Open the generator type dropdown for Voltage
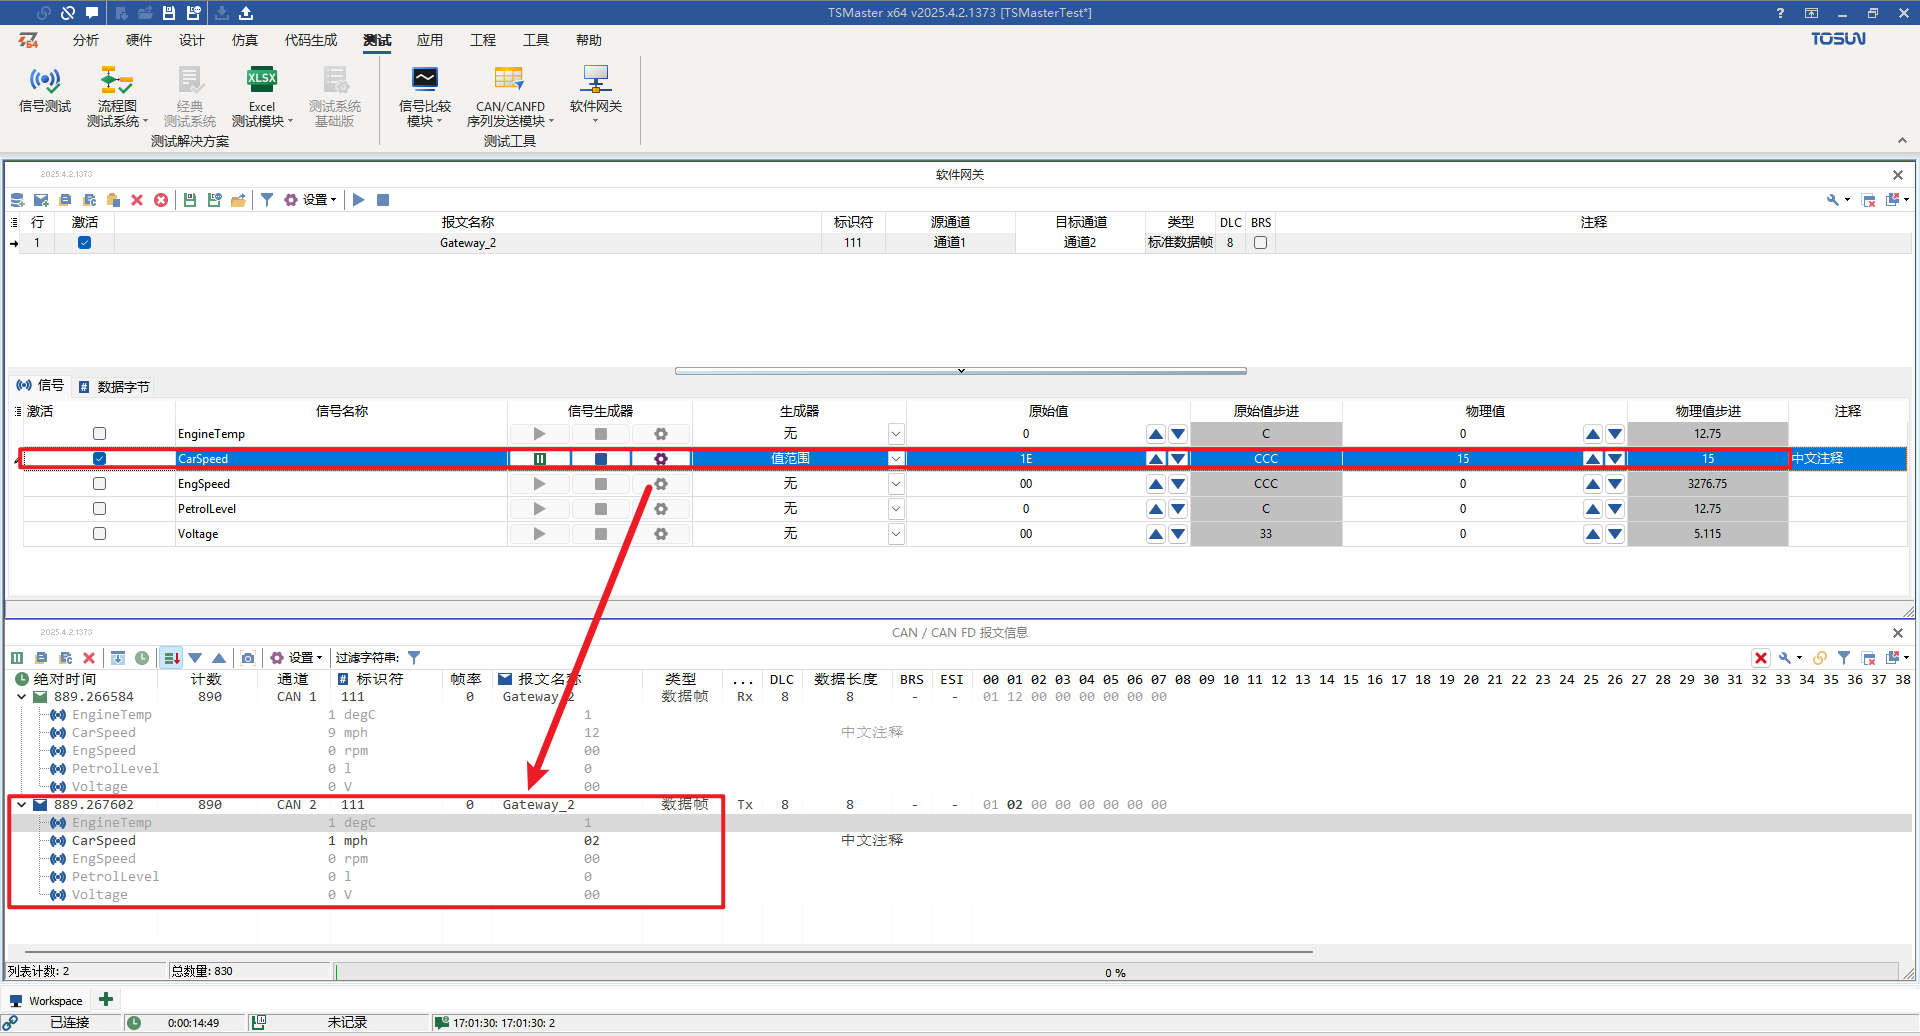 click(896, 534)
